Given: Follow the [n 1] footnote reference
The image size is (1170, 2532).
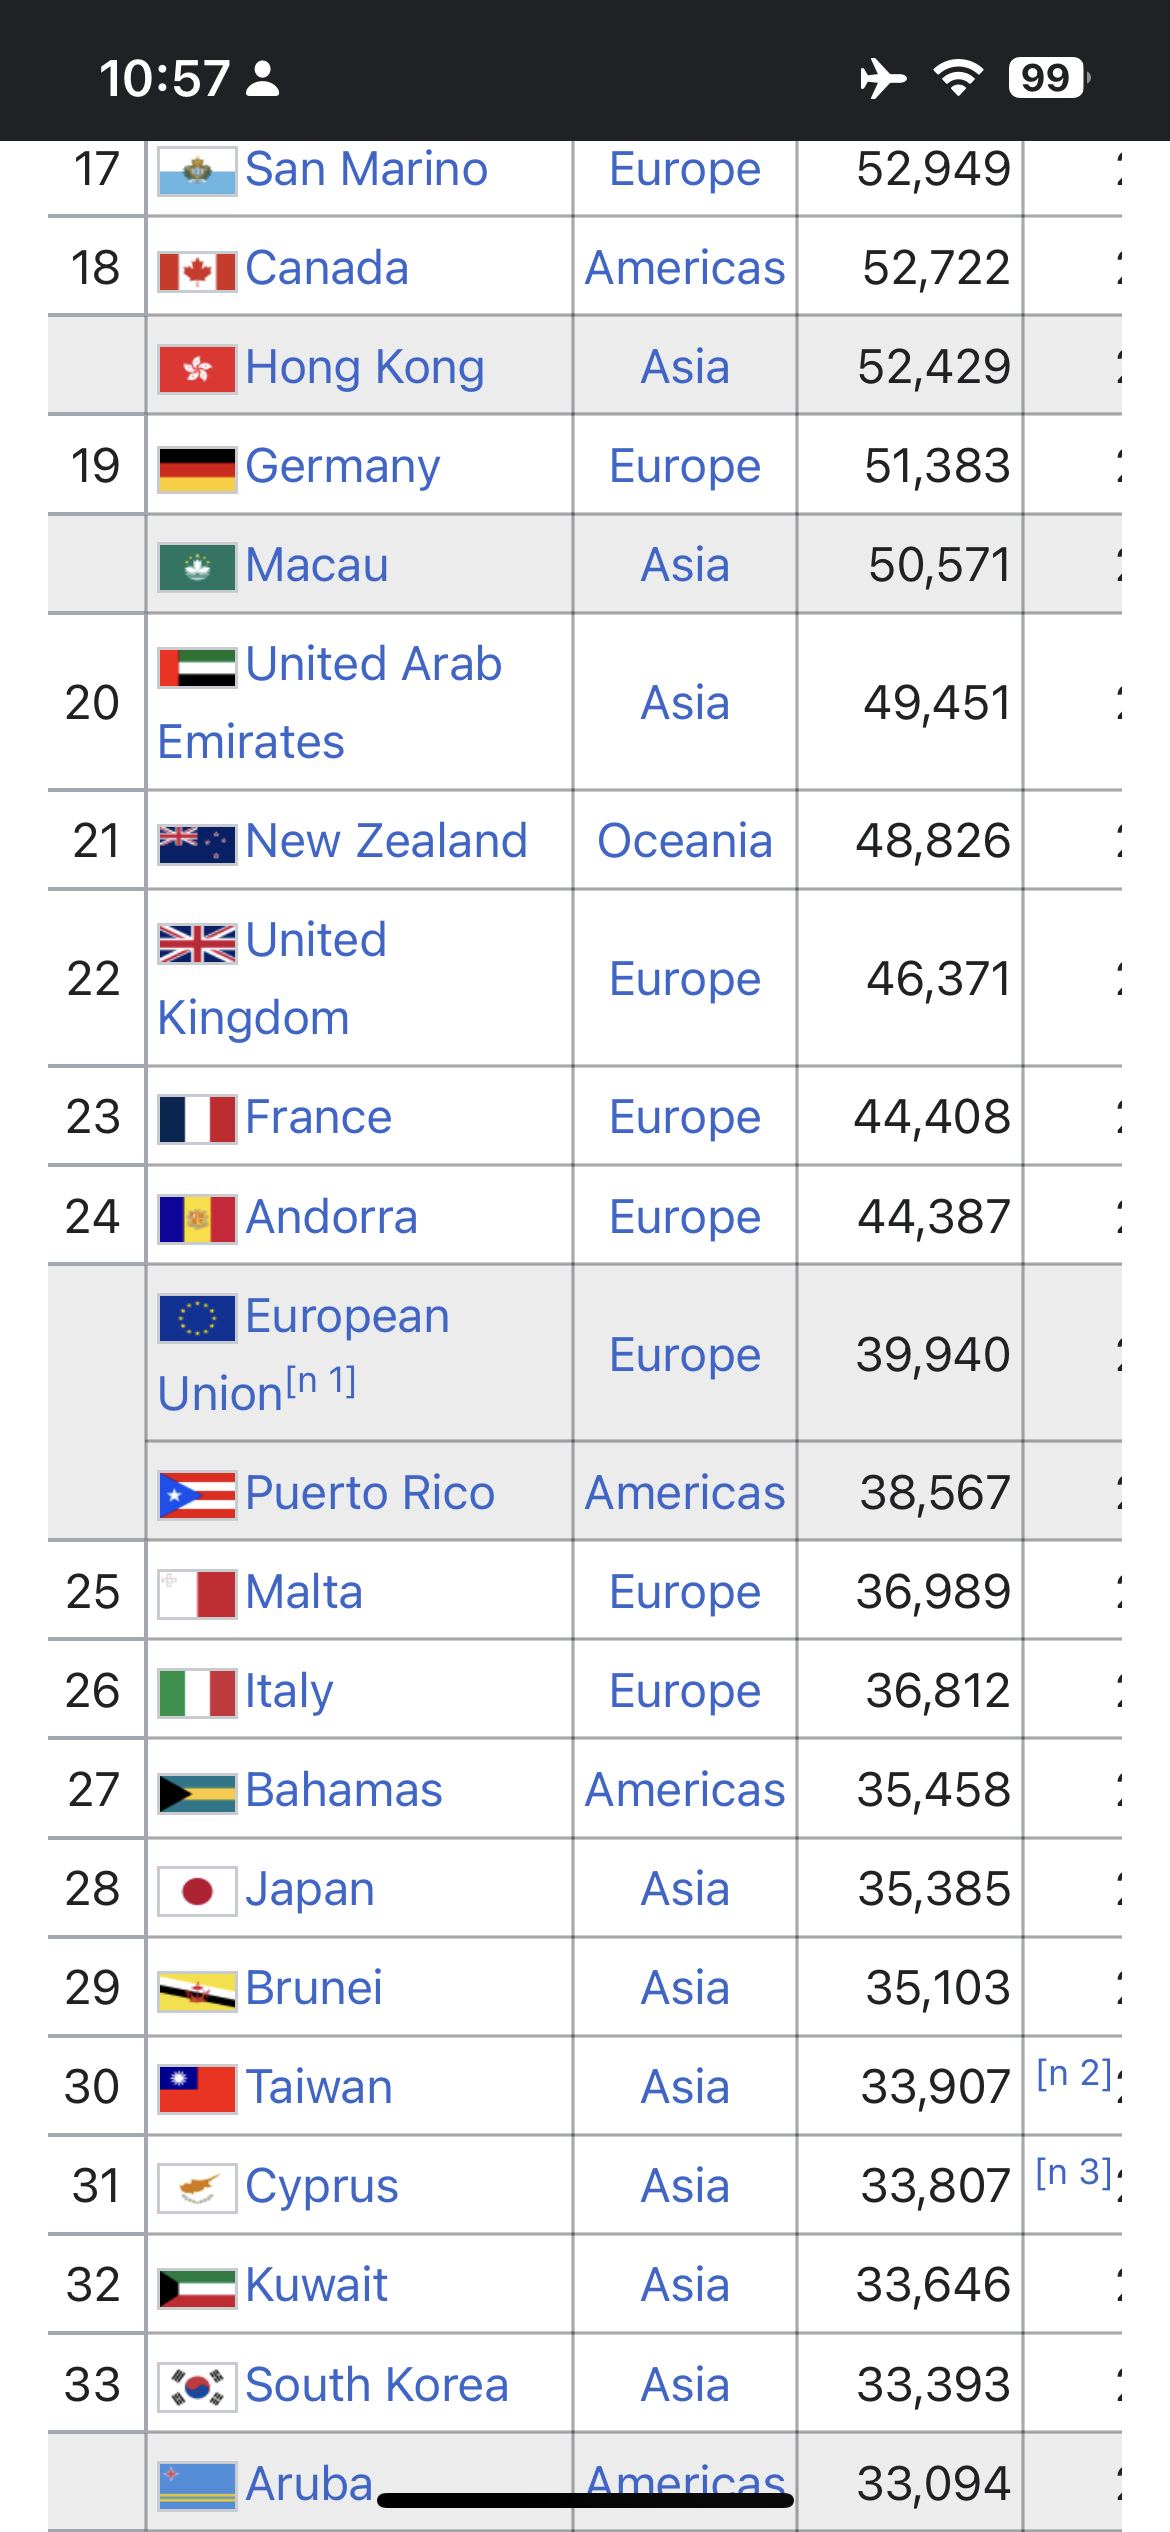Looking at the screenshot, I should (321, 1381).
